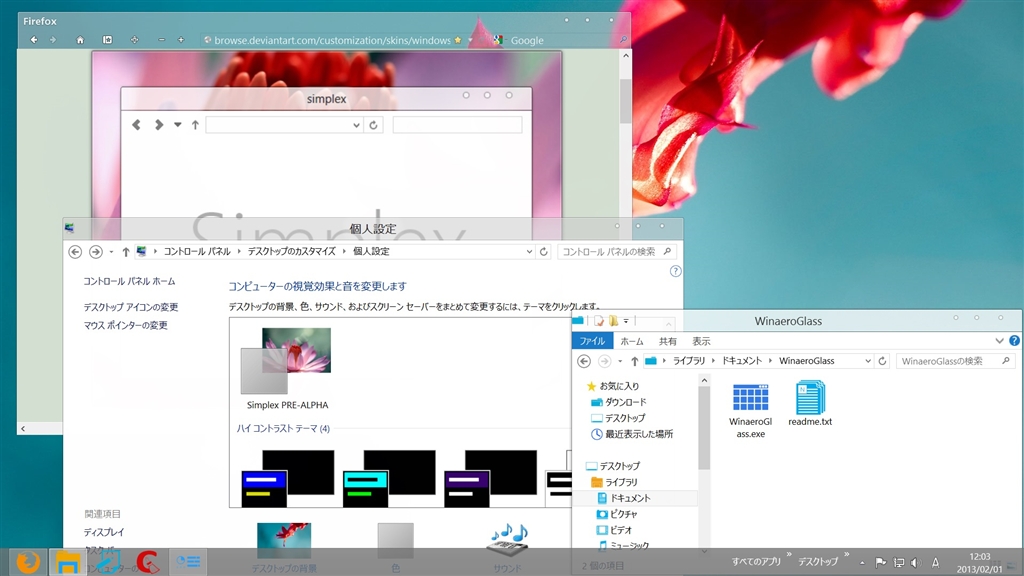The image size is (1024, 576).
Task: Click the volume icon in system tray
Action: 917,562
